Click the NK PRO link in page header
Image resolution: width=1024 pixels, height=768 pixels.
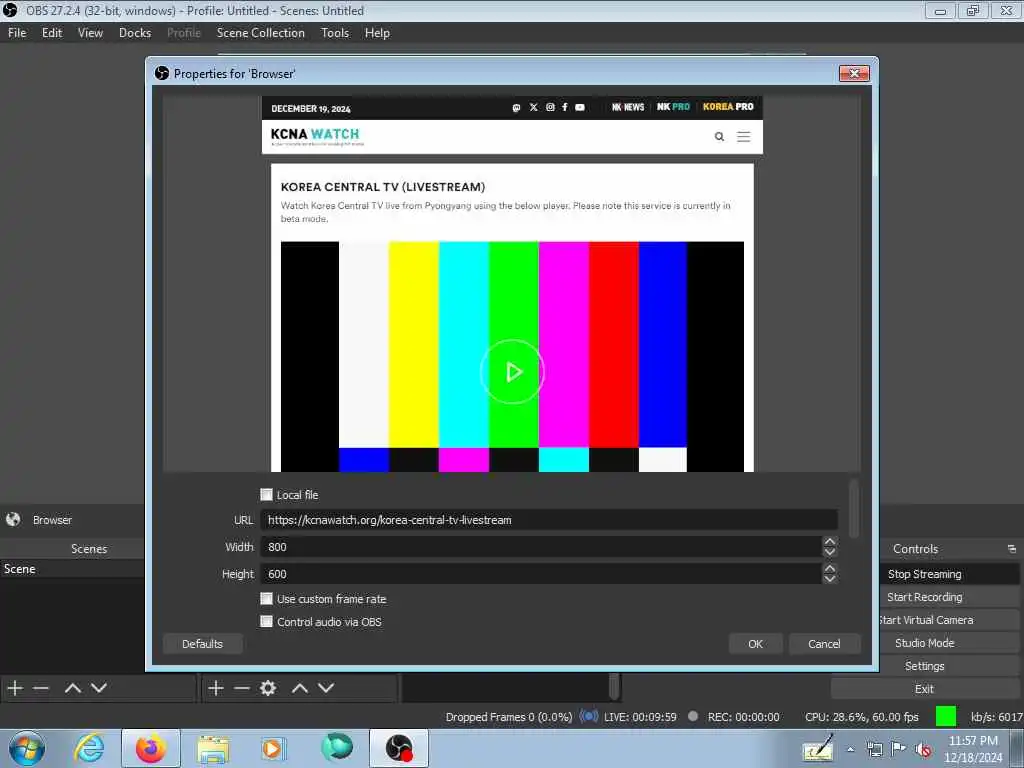673,106
